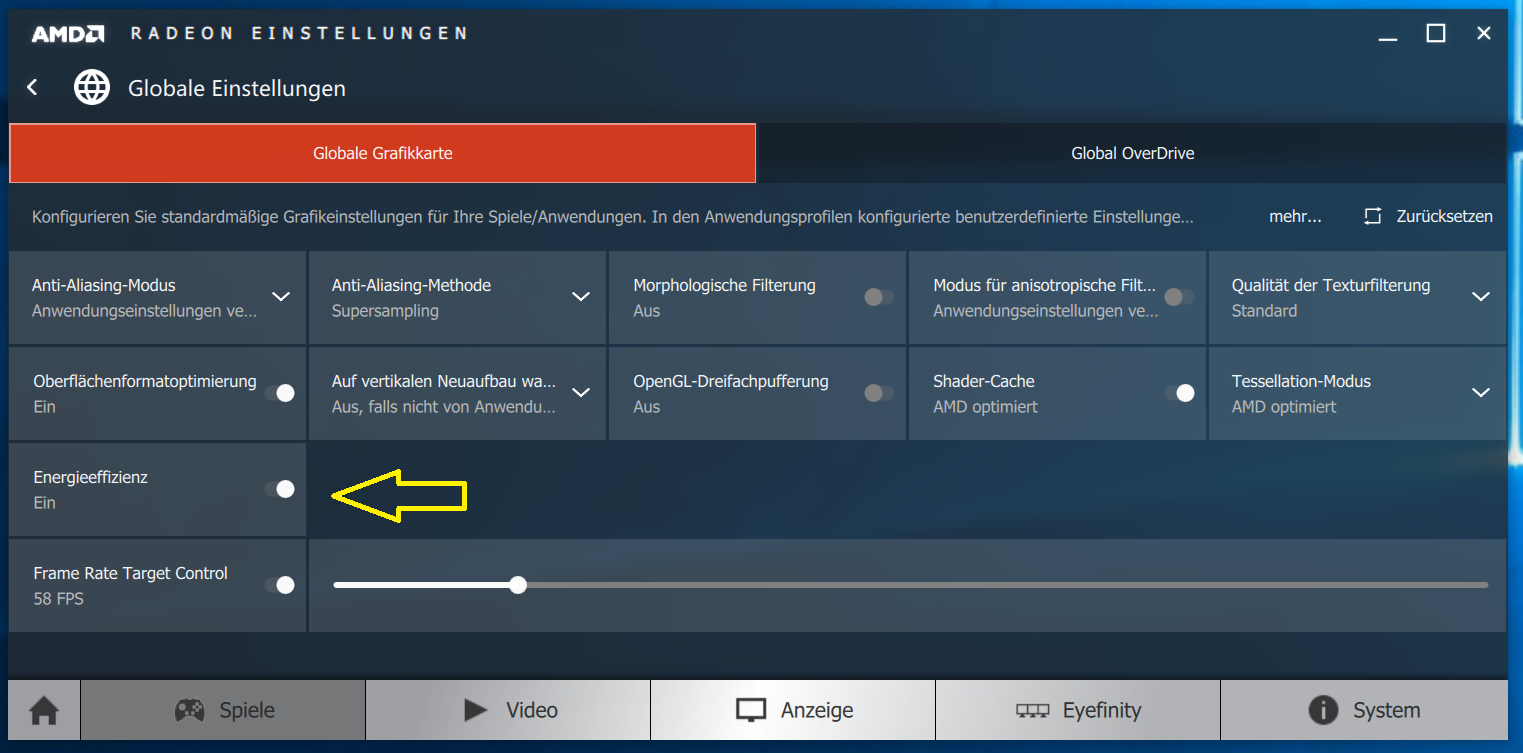Open the System section

click(x=1364, y=711)
